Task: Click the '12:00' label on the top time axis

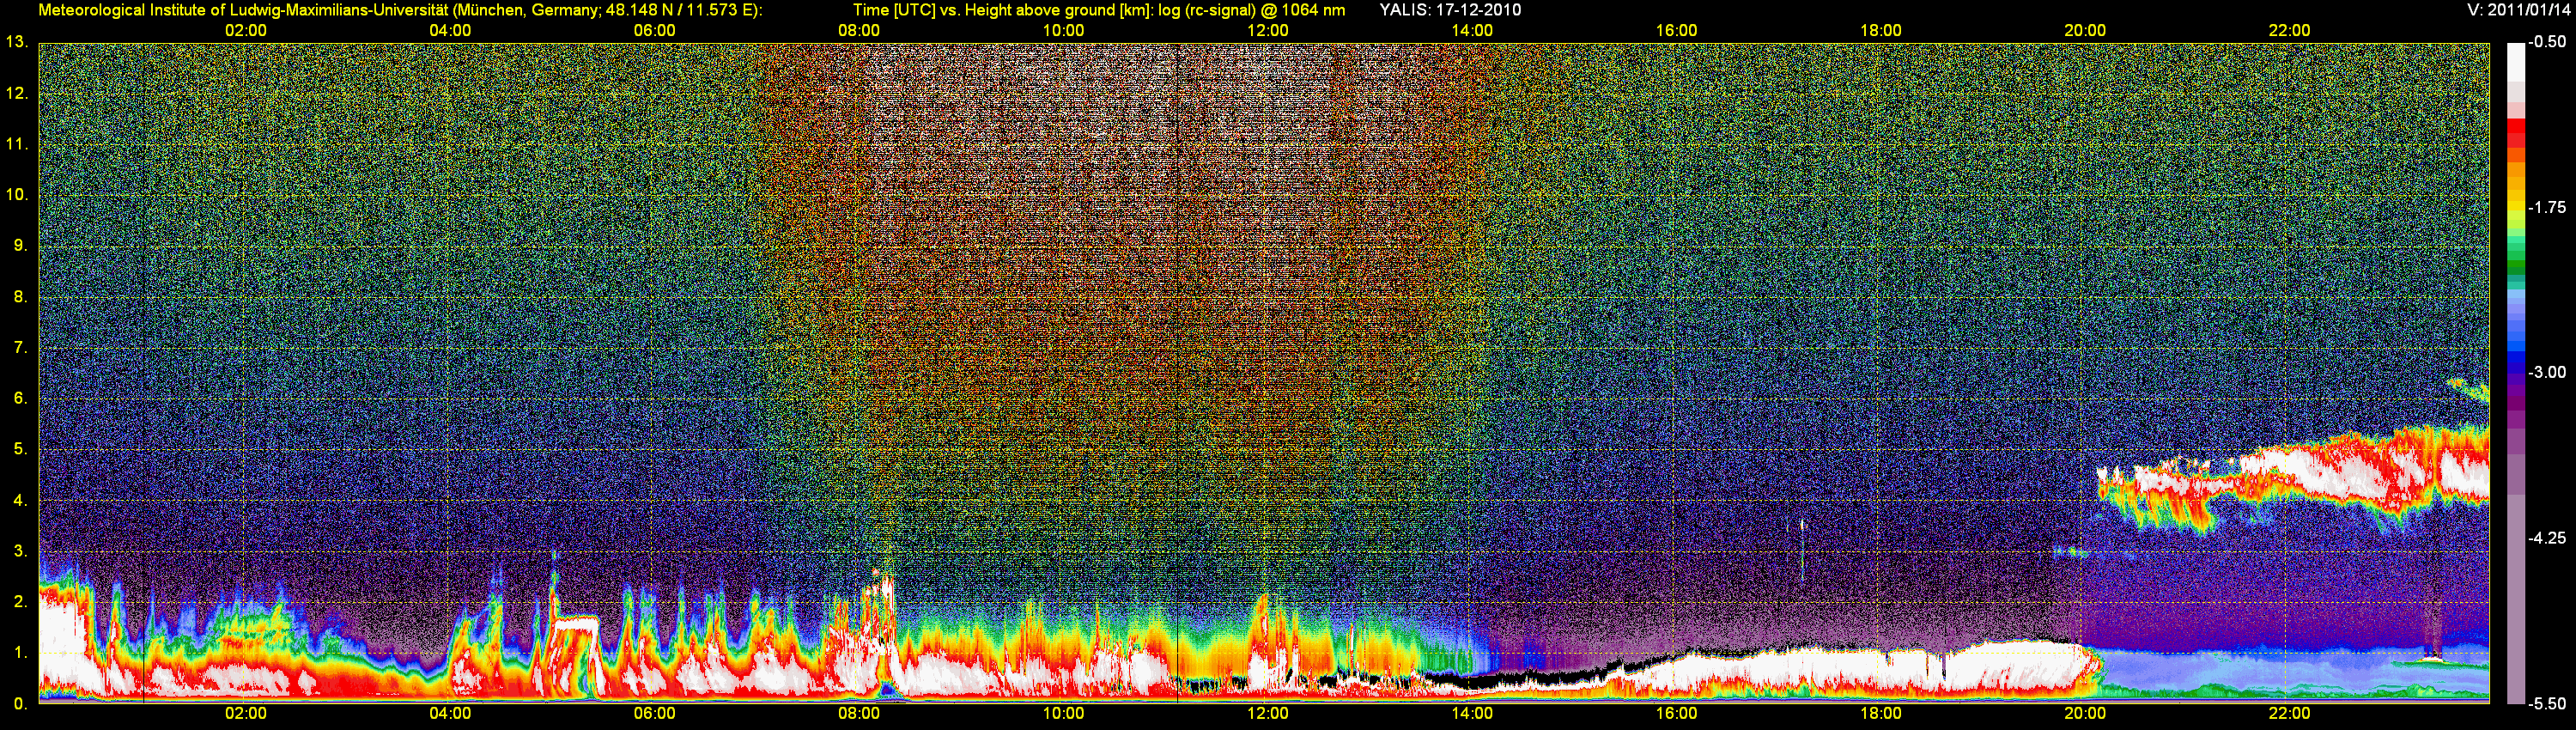Action: tap(1268, 31)
